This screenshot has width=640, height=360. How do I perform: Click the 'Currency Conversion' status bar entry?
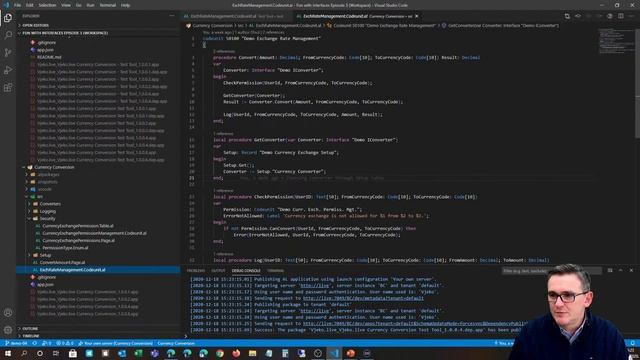point(176,343)
